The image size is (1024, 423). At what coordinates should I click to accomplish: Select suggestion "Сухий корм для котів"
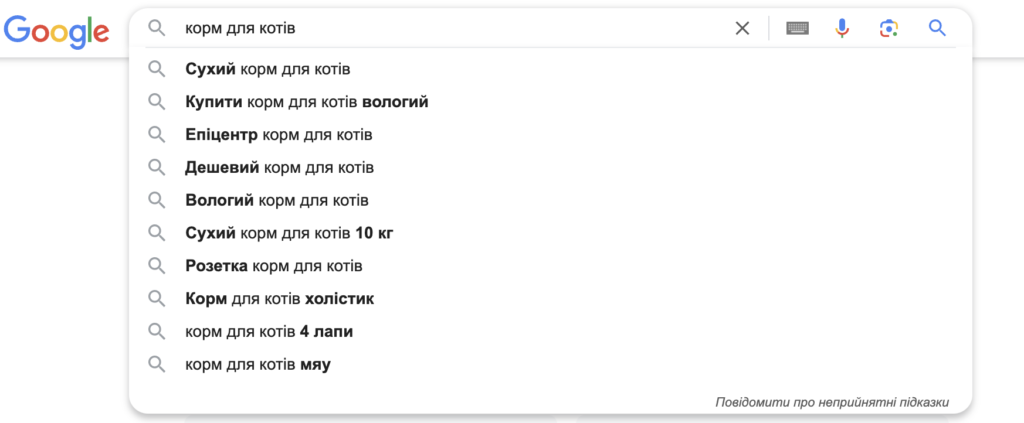coord(268,69)
